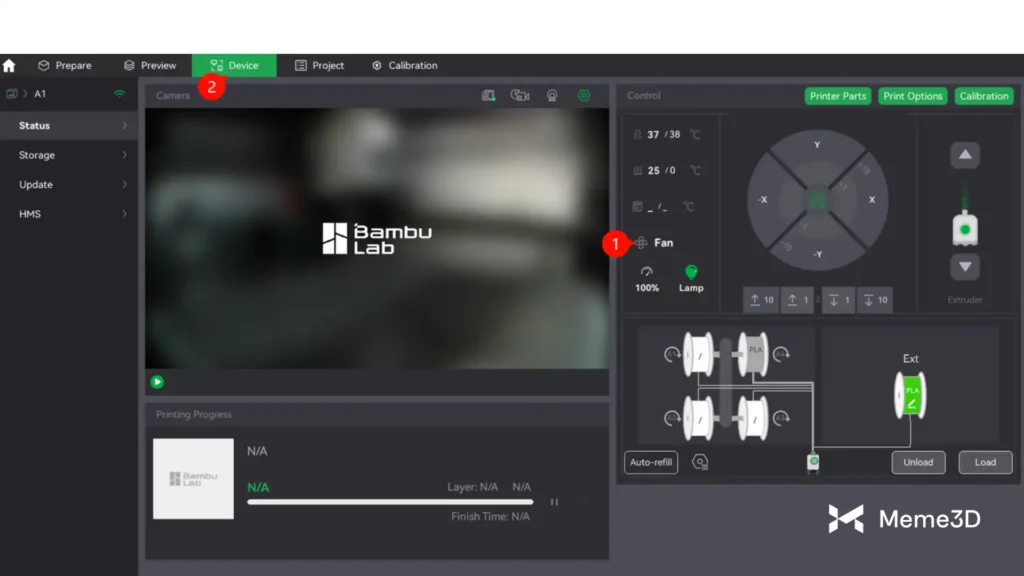This screenshot has height=576, width=1024.
Task: Start the camera live view playback
Action: click(x=157, y=382)
